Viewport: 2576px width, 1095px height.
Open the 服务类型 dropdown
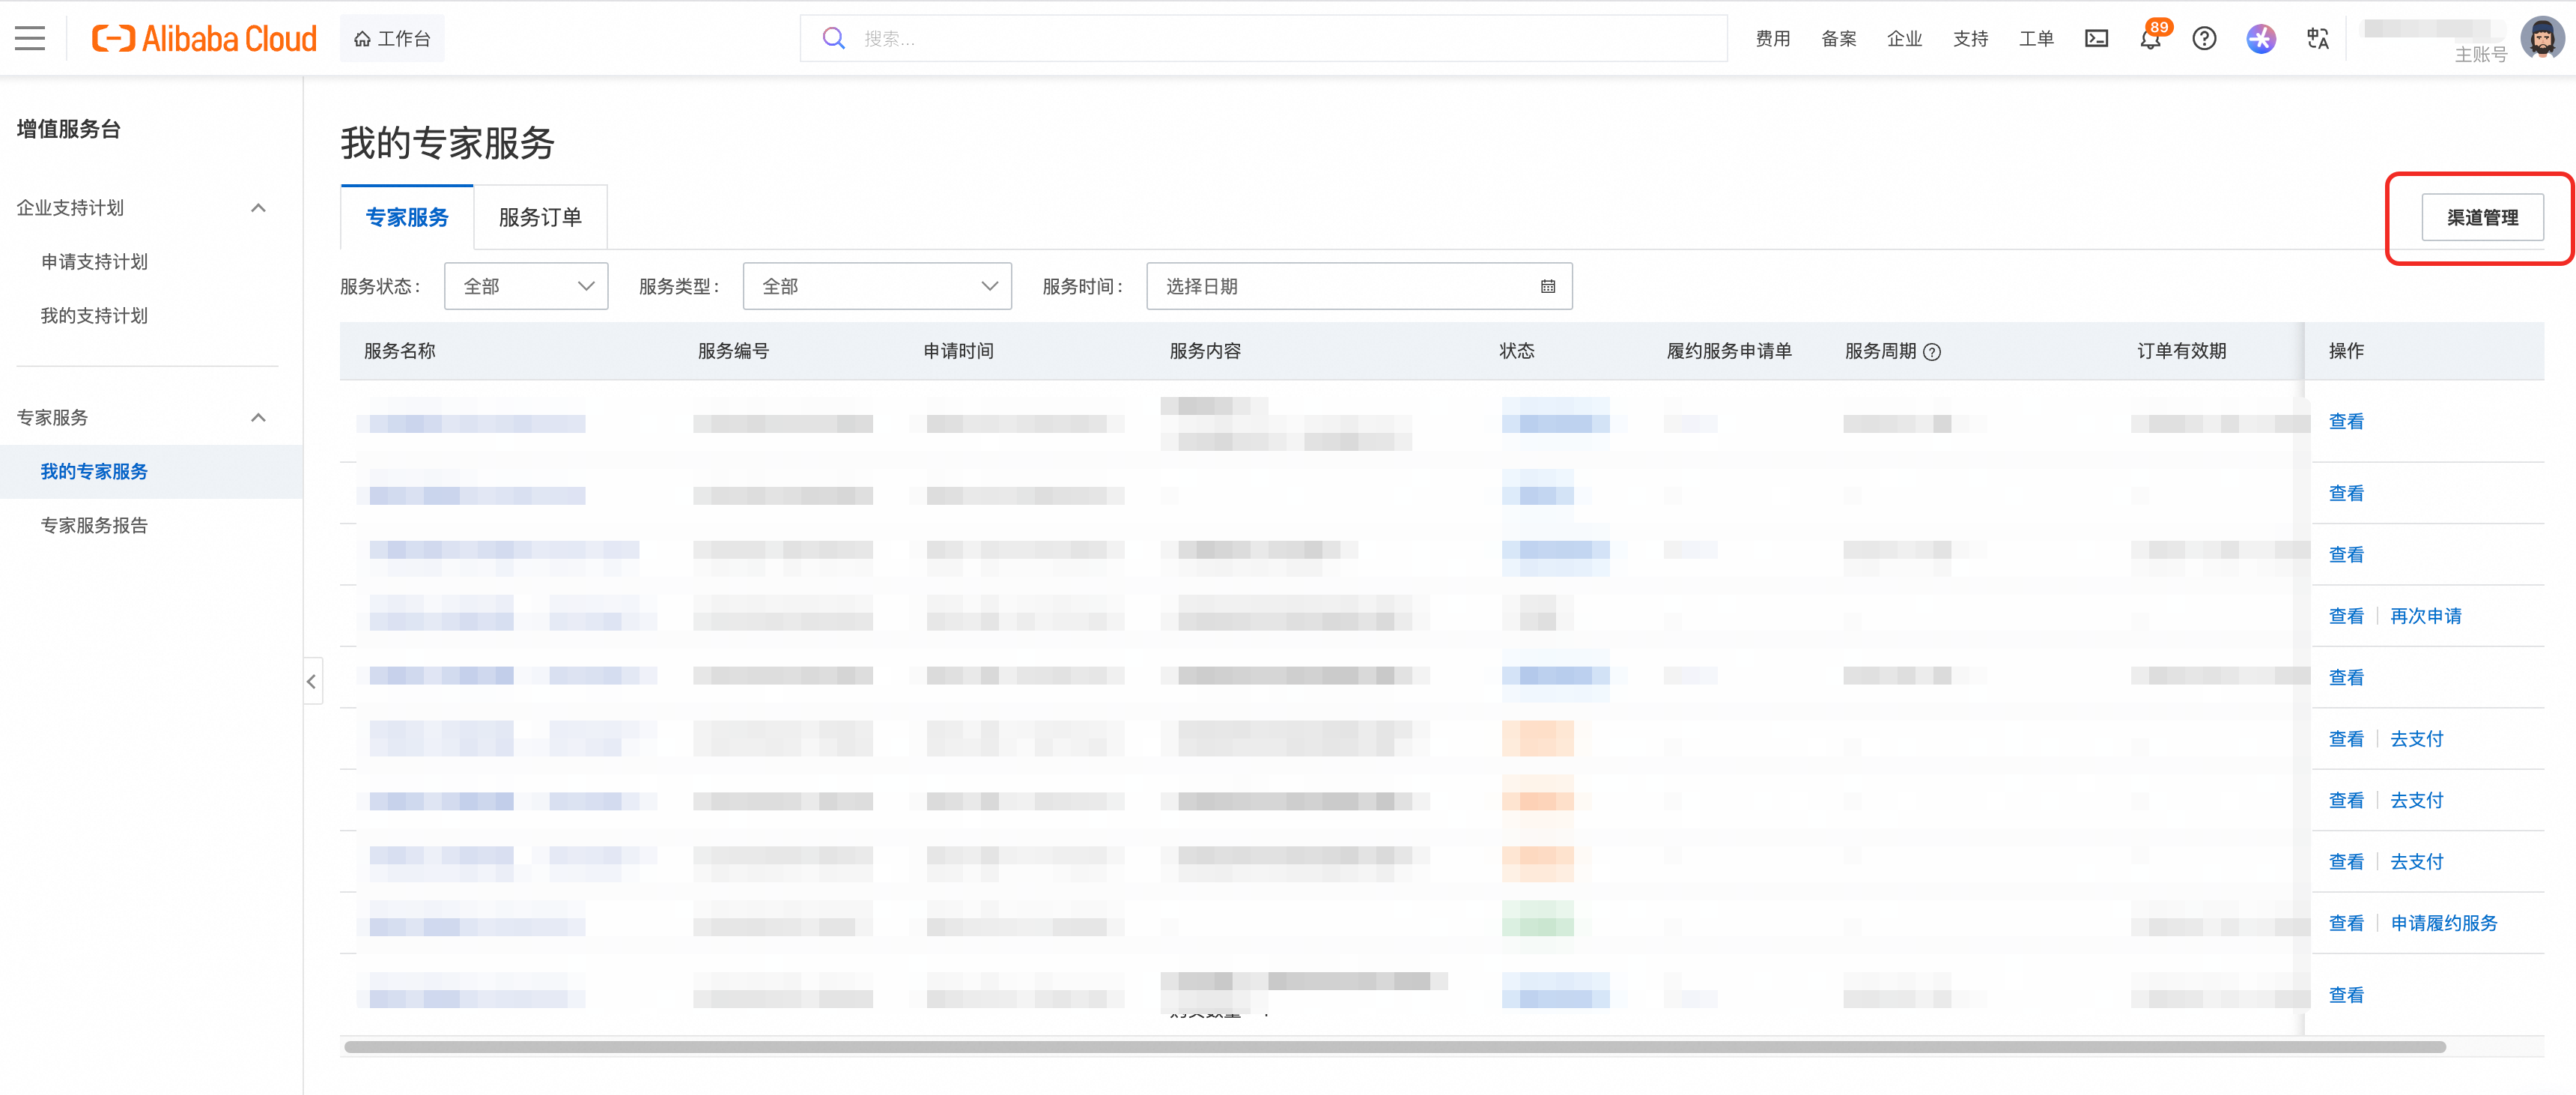876,287
